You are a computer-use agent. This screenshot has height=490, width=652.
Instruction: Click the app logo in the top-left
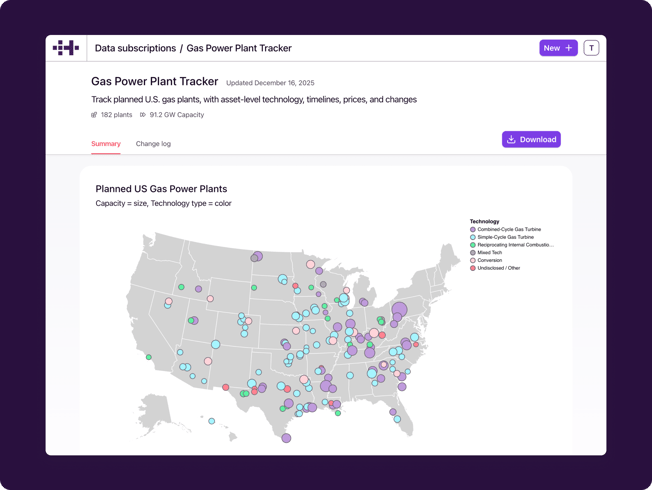pyautogui.click(x=66, y=48)
